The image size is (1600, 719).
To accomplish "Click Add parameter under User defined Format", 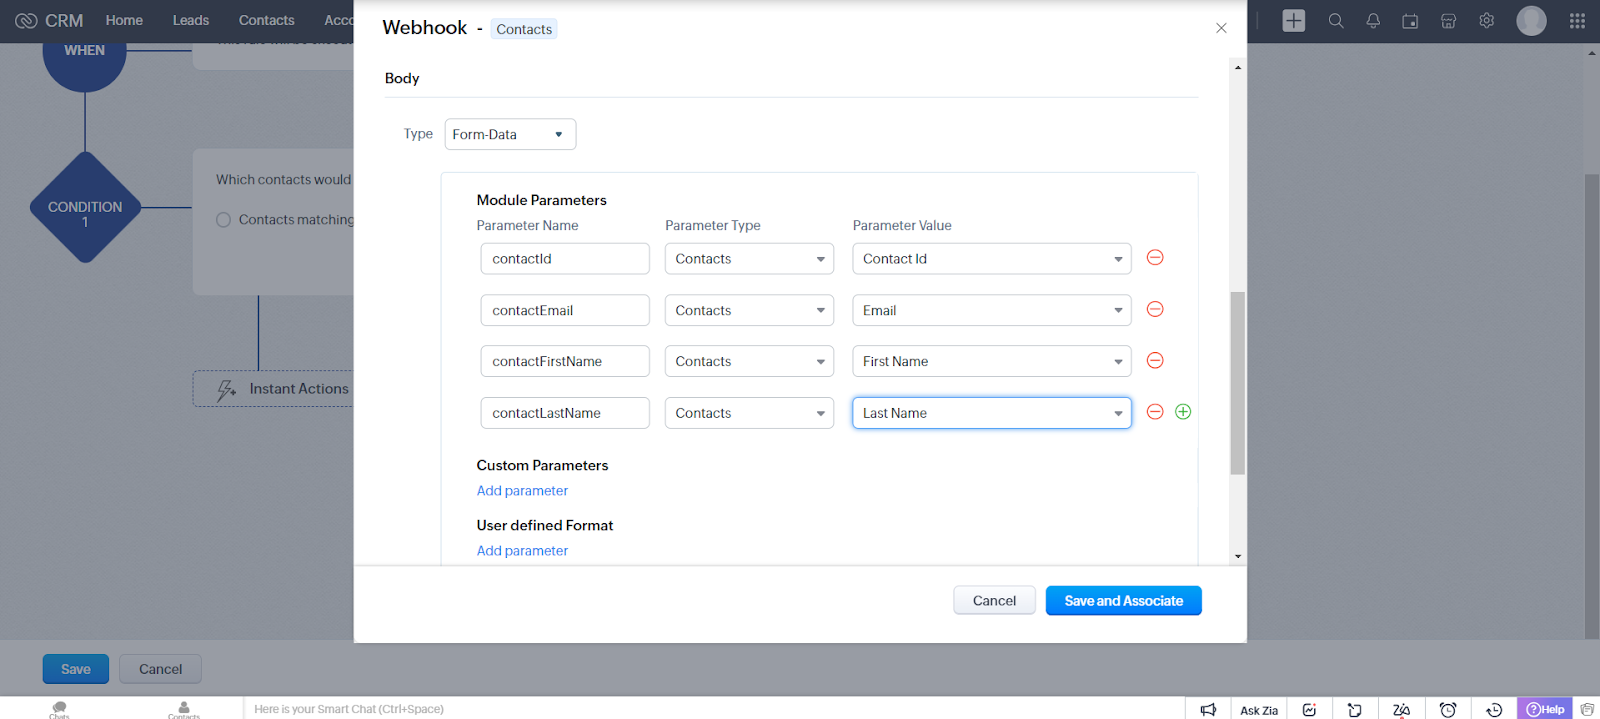I will (x=522, y=551).
